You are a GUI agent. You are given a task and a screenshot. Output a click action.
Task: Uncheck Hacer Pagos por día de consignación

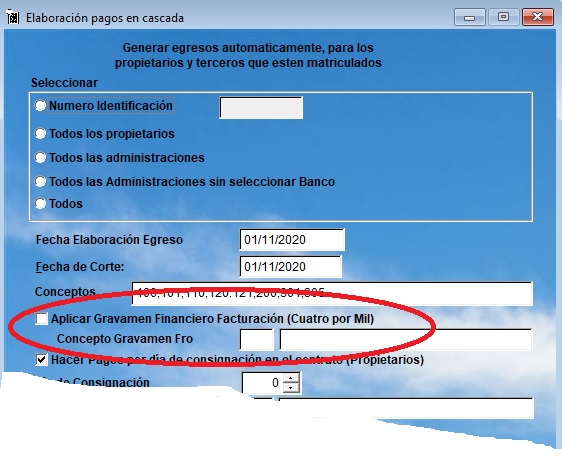point(42,360)
